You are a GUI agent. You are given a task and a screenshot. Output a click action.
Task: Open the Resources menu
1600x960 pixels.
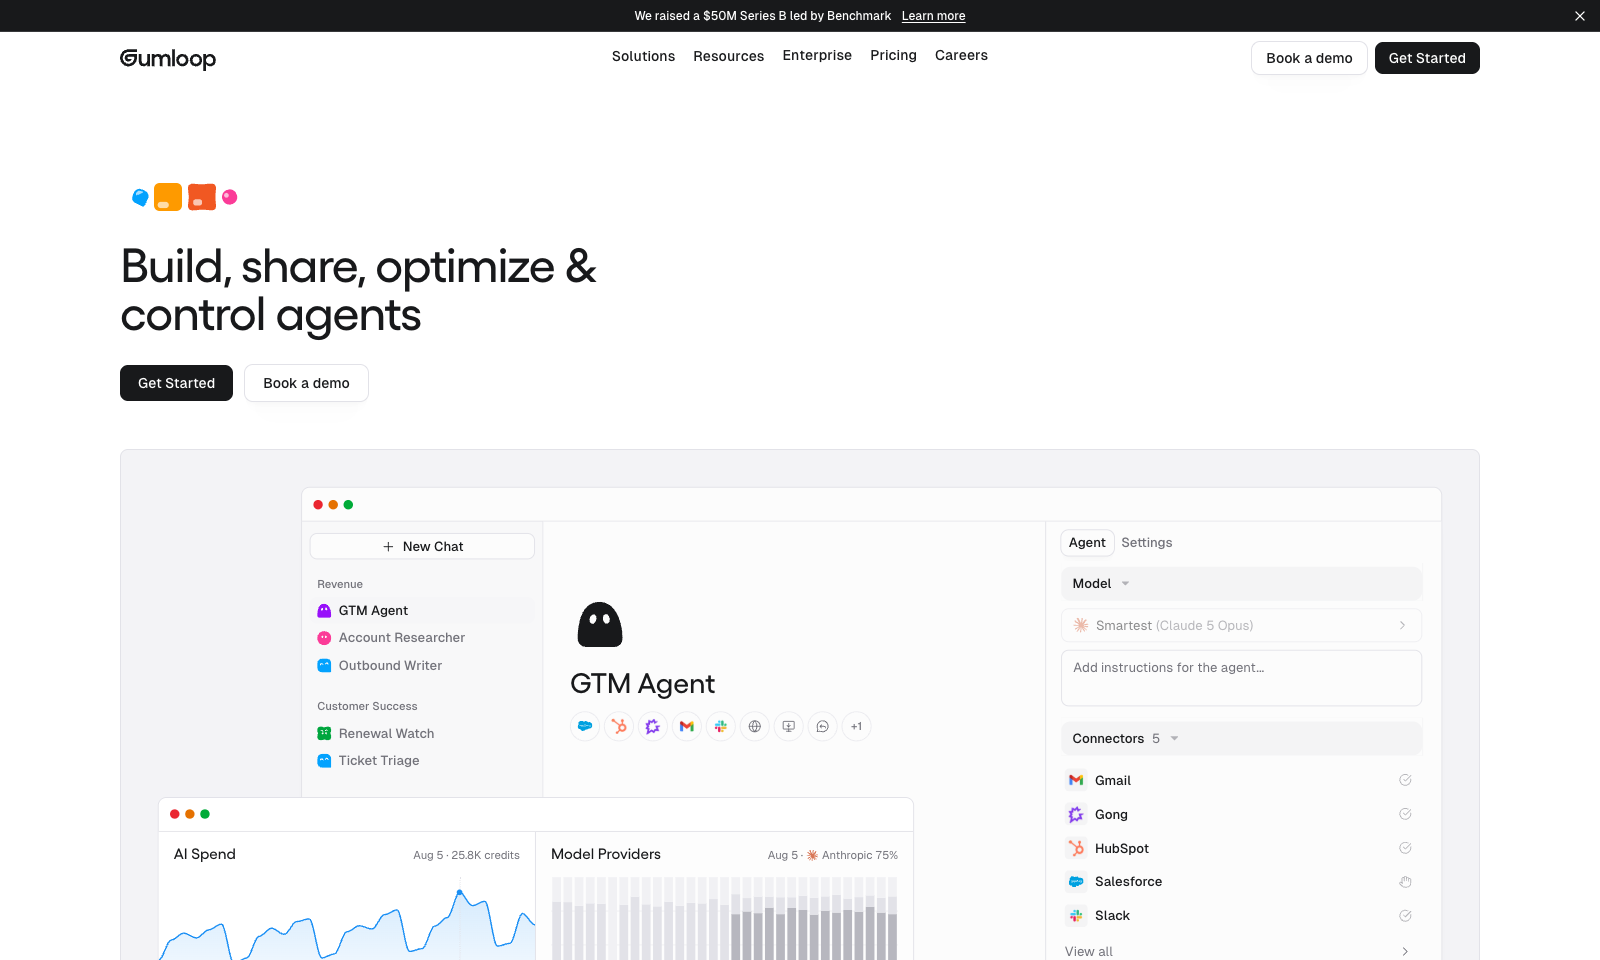click(728, 56)
